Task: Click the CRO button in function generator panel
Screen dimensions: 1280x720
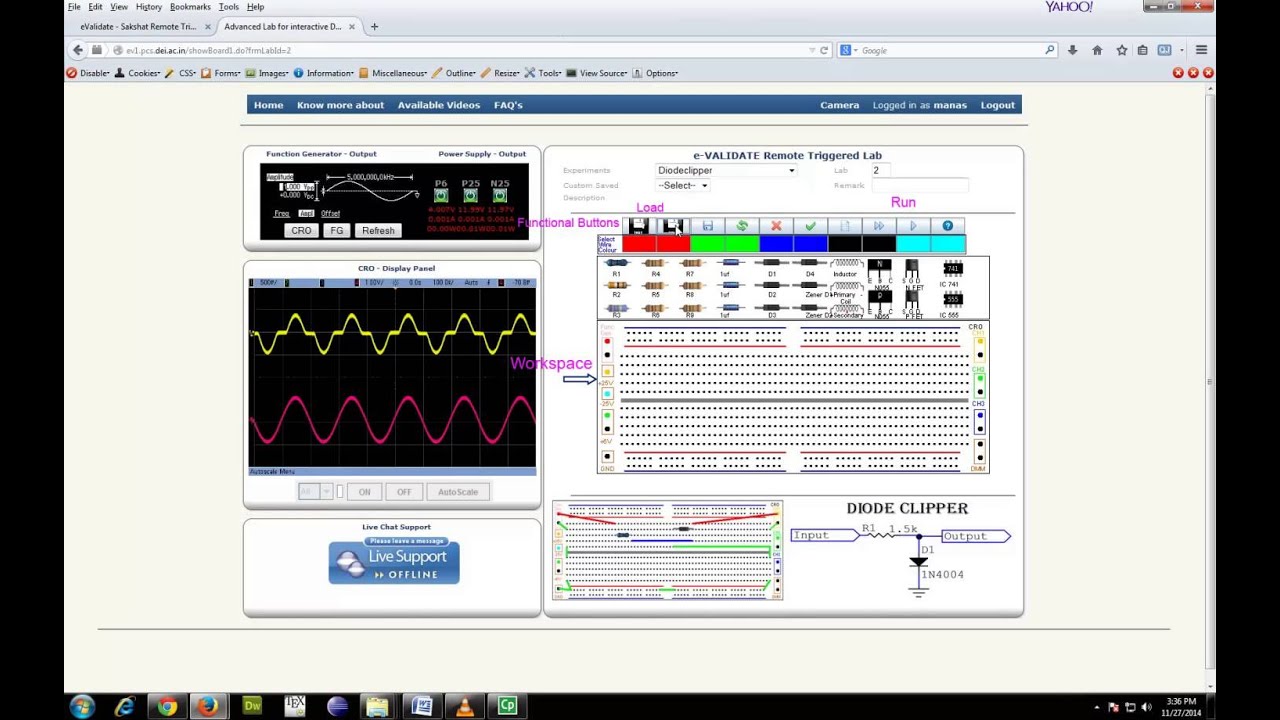Action: click(301, 231)
